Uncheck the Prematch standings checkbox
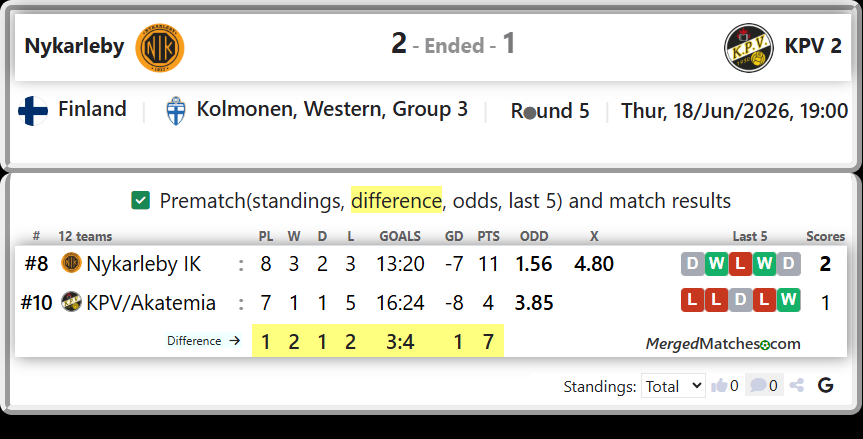The width and height of the screenshot is (863, 439). [140, 200]
